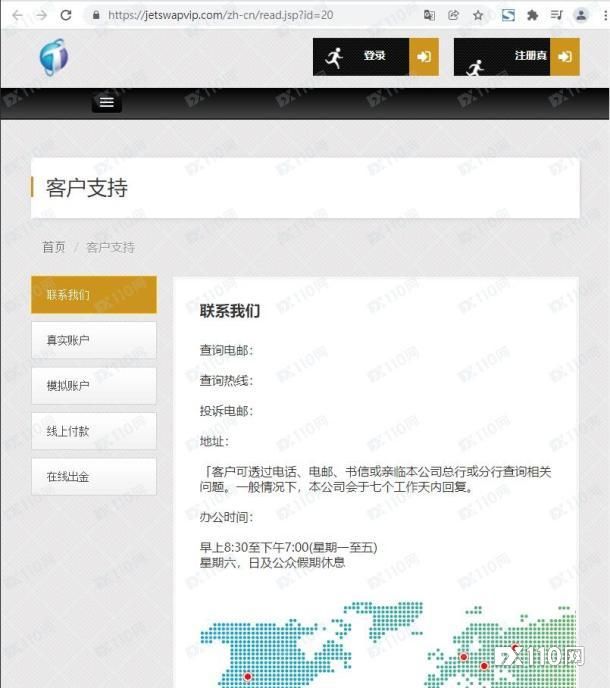Screen dimensions: 610x688
Task: Click the 地址 label
Action: tap(214, 441)
